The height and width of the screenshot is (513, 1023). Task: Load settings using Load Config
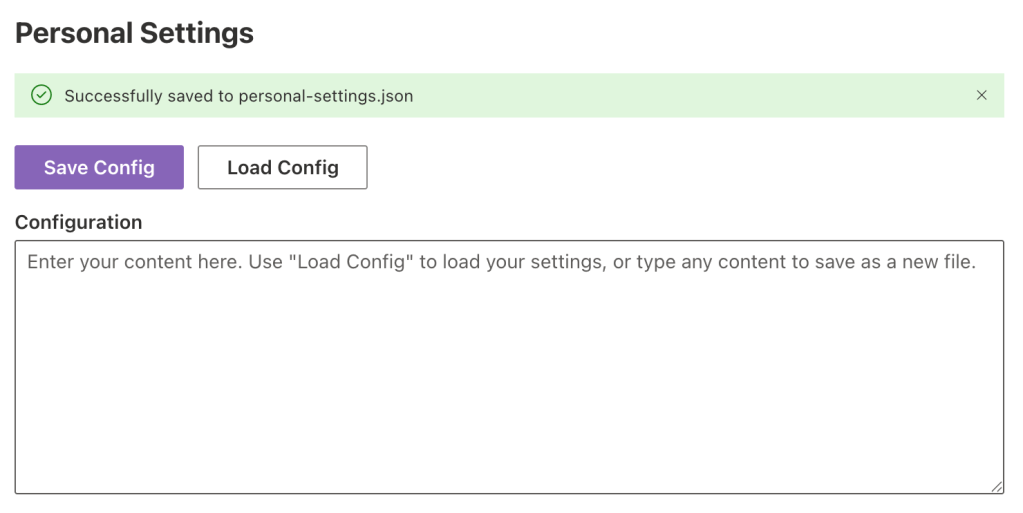282,167
